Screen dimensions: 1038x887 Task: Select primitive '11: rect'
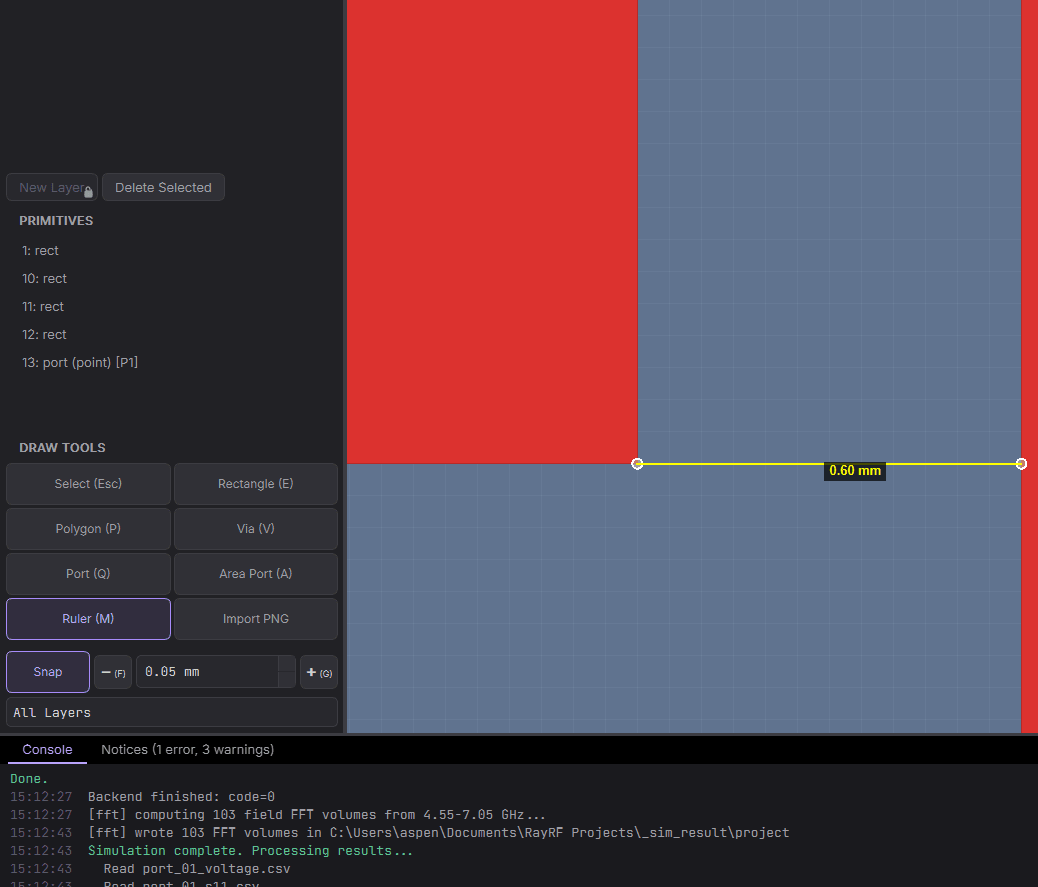(x=43, y=306)
